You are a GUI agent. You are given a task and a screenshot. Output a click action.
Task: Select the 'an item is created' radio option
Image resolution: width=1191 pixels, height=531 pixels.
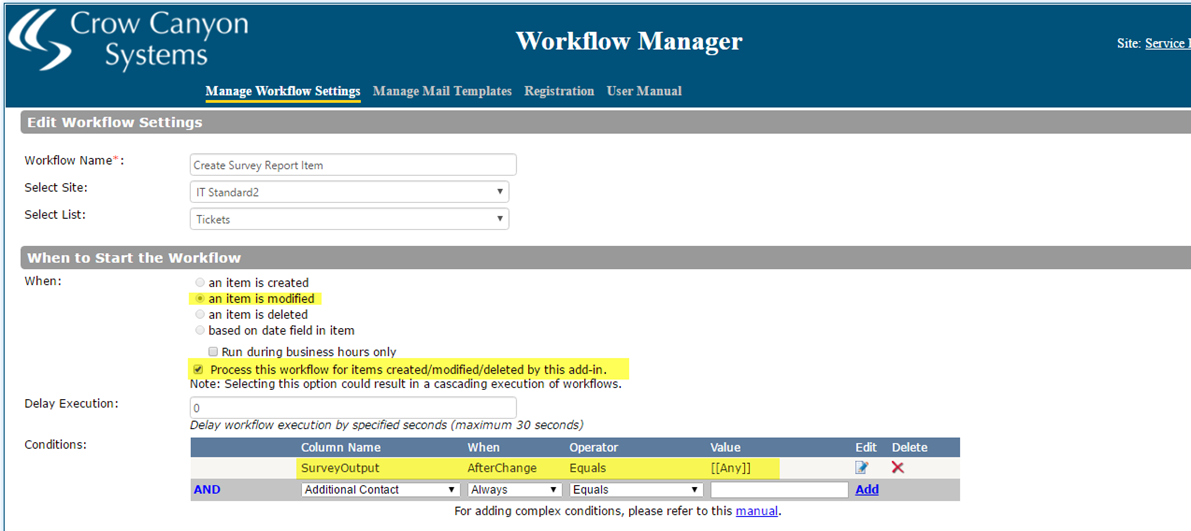click(201, 283)
